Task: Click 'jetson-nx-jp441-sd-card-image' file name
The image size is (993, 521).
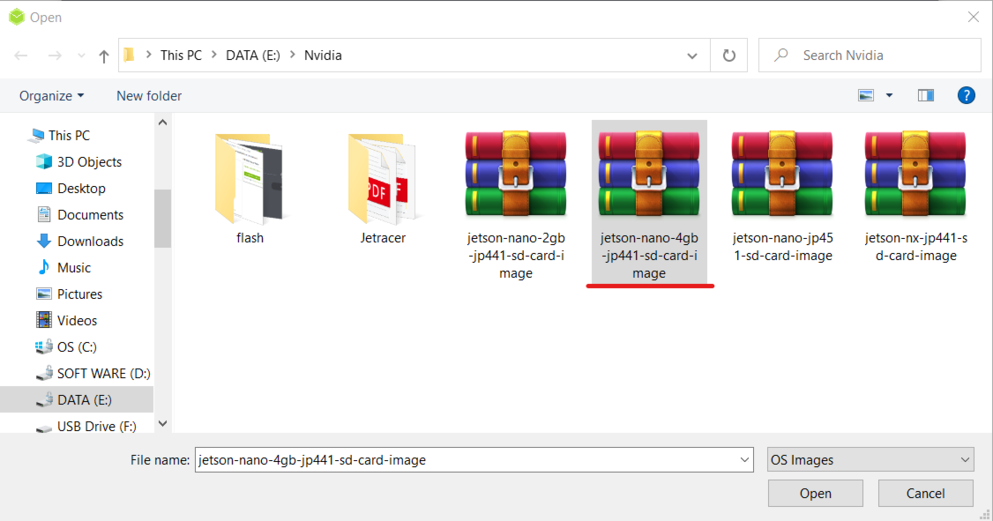Action: (916, 247)
